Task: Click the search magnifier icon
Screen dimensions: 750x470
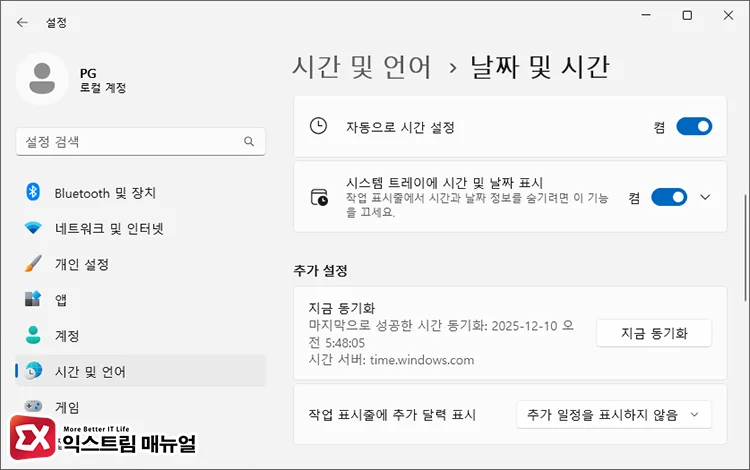Action: click(x=249, y=142)
